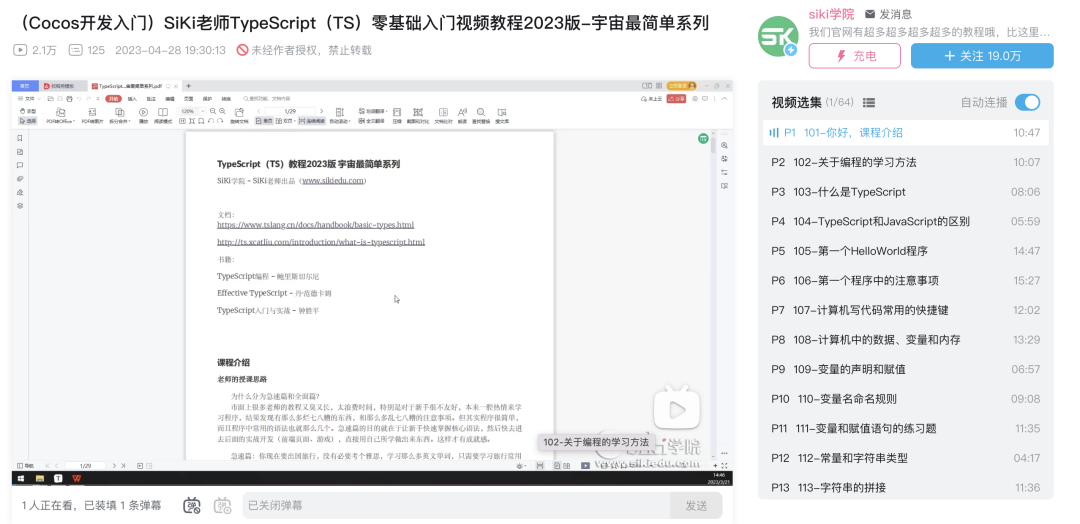Screen dimensions: 1080x524
Task: Open P3 103-什么是TypeScript episode
Action: coord(906,192)
